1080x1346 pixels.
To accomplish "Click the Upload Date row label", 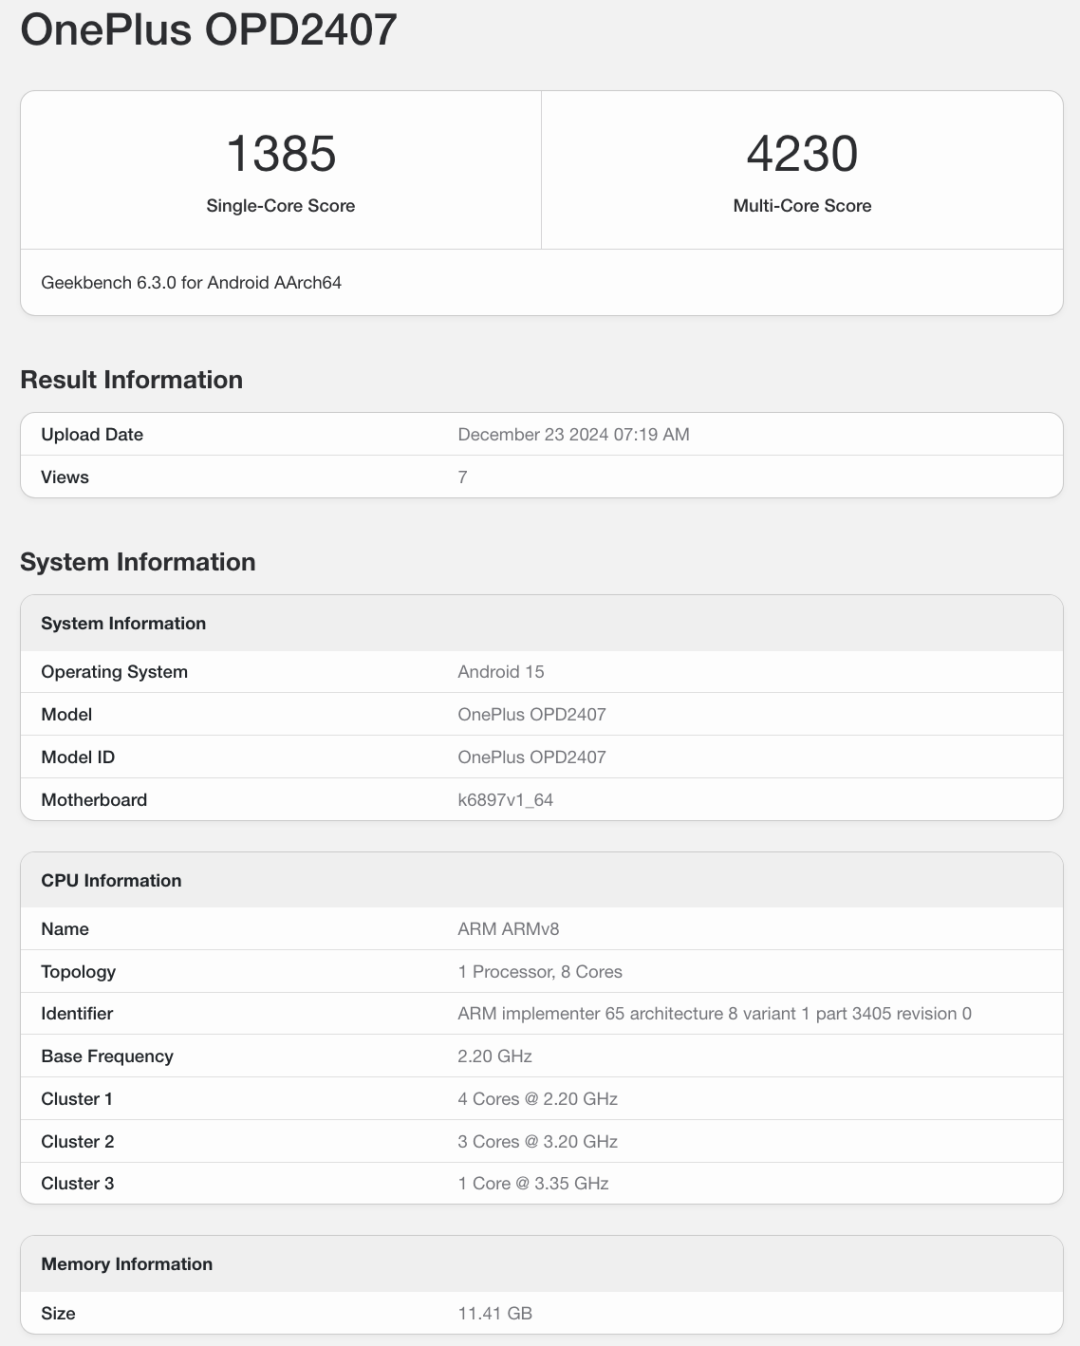I will click(x=92, y=435).
